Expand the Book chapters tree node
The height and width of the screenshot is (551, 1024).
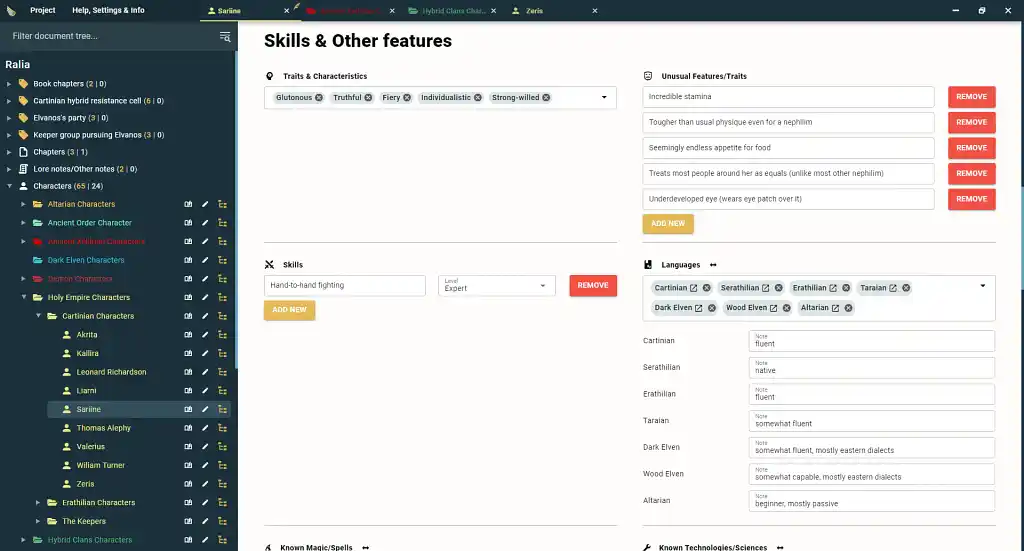click(9, 84)
